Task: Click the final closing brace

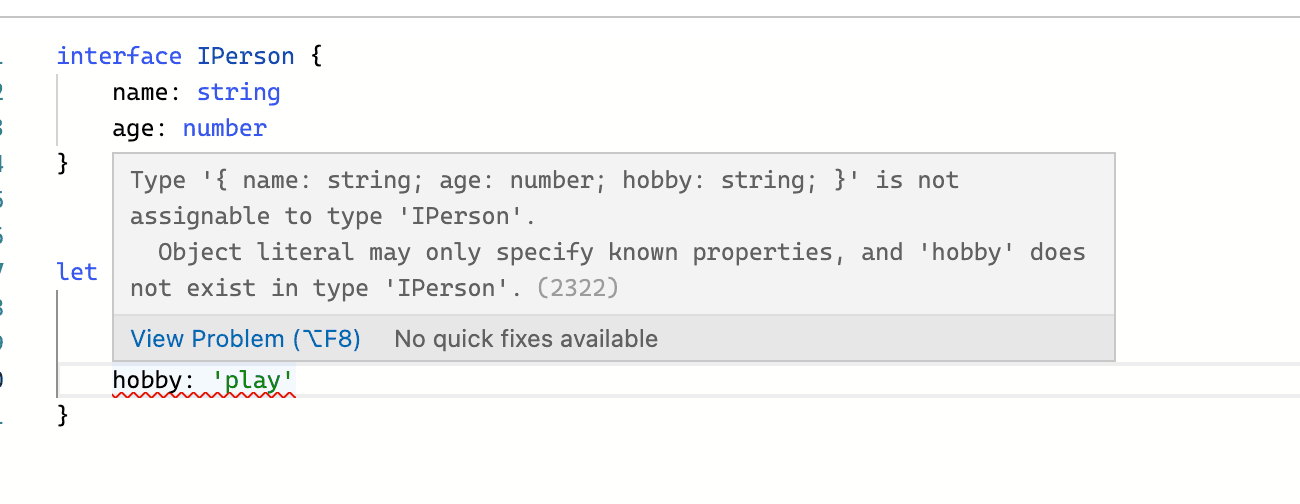Action: 63,414
